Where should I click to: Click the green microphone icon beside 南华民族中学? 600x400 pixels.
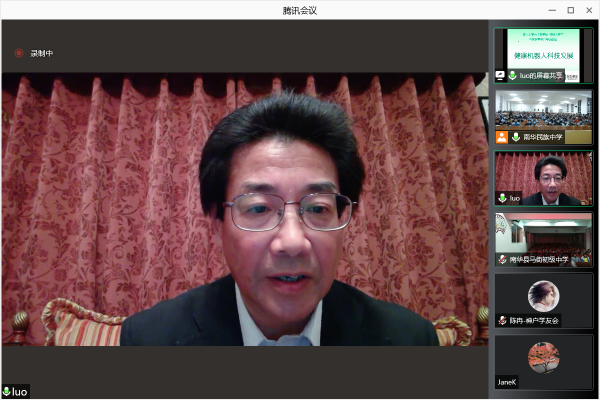tap(515, 137)
